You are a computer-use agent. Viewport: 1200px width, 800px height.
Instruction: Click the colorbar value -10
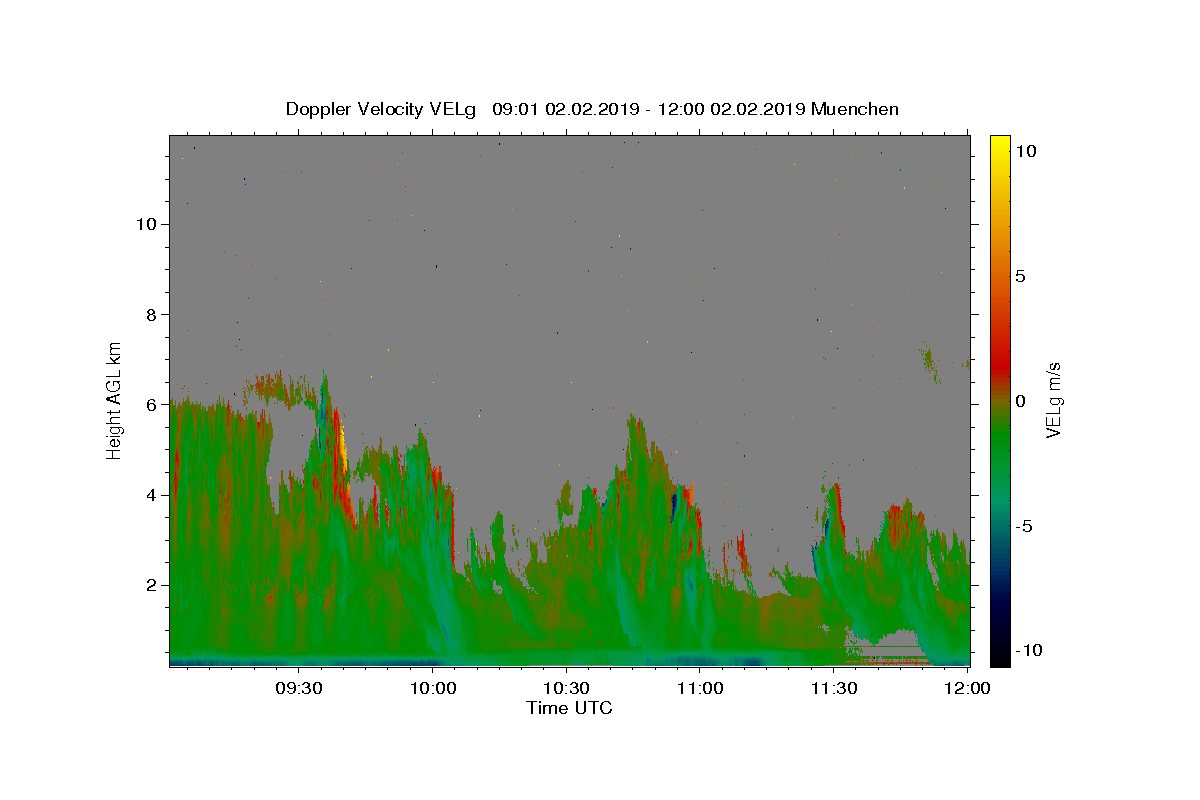click(x=1029, y=650)
